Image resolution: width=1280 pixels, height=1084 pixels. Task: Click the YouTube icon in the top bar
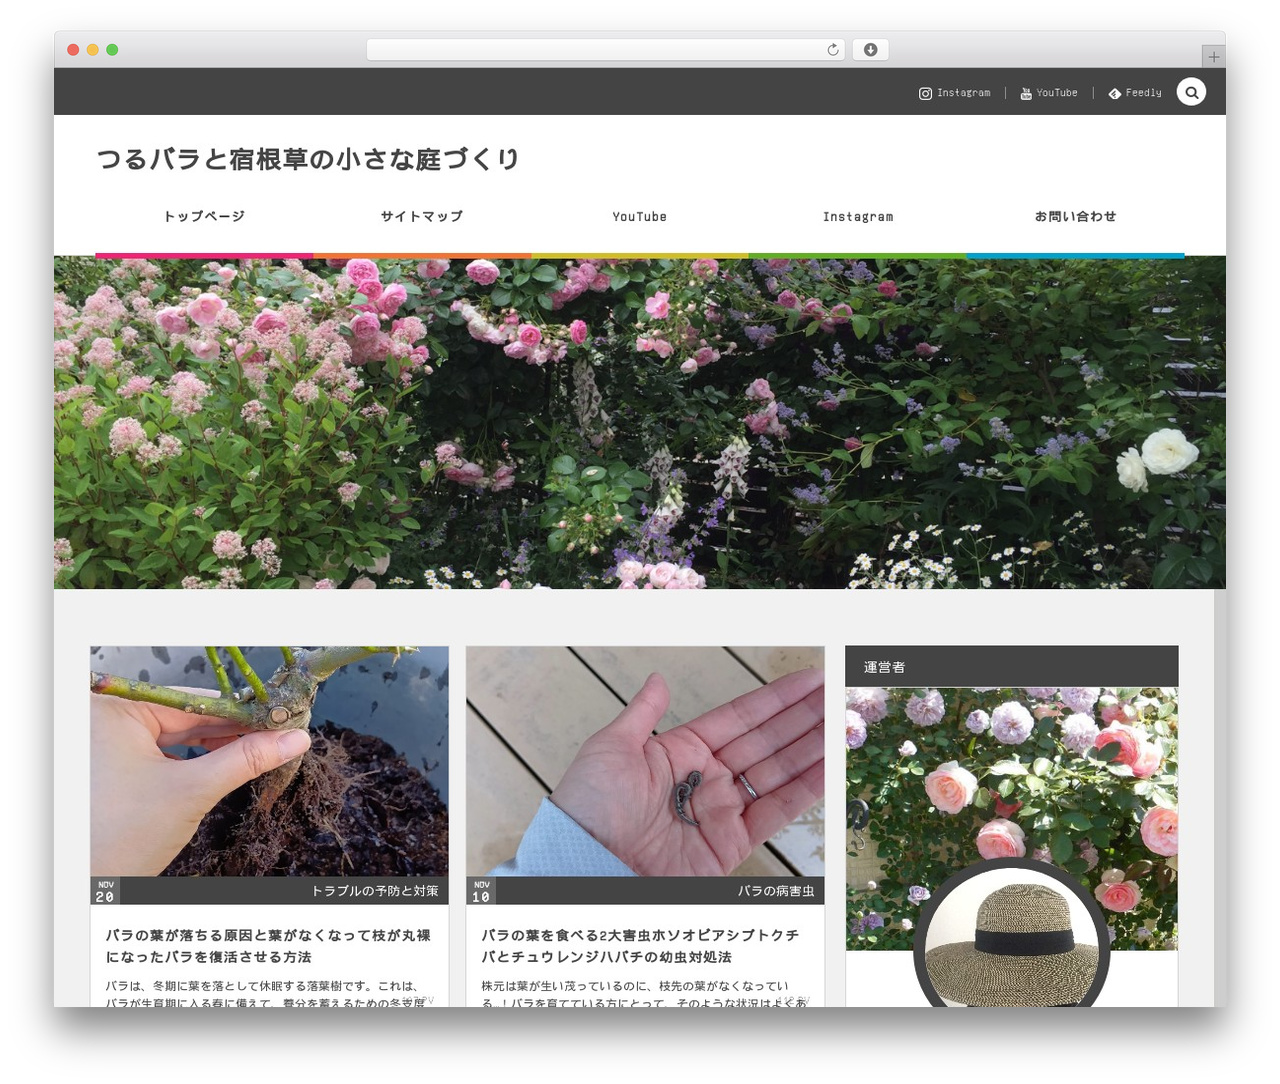pyautogui.click(x=1026, y=93)
